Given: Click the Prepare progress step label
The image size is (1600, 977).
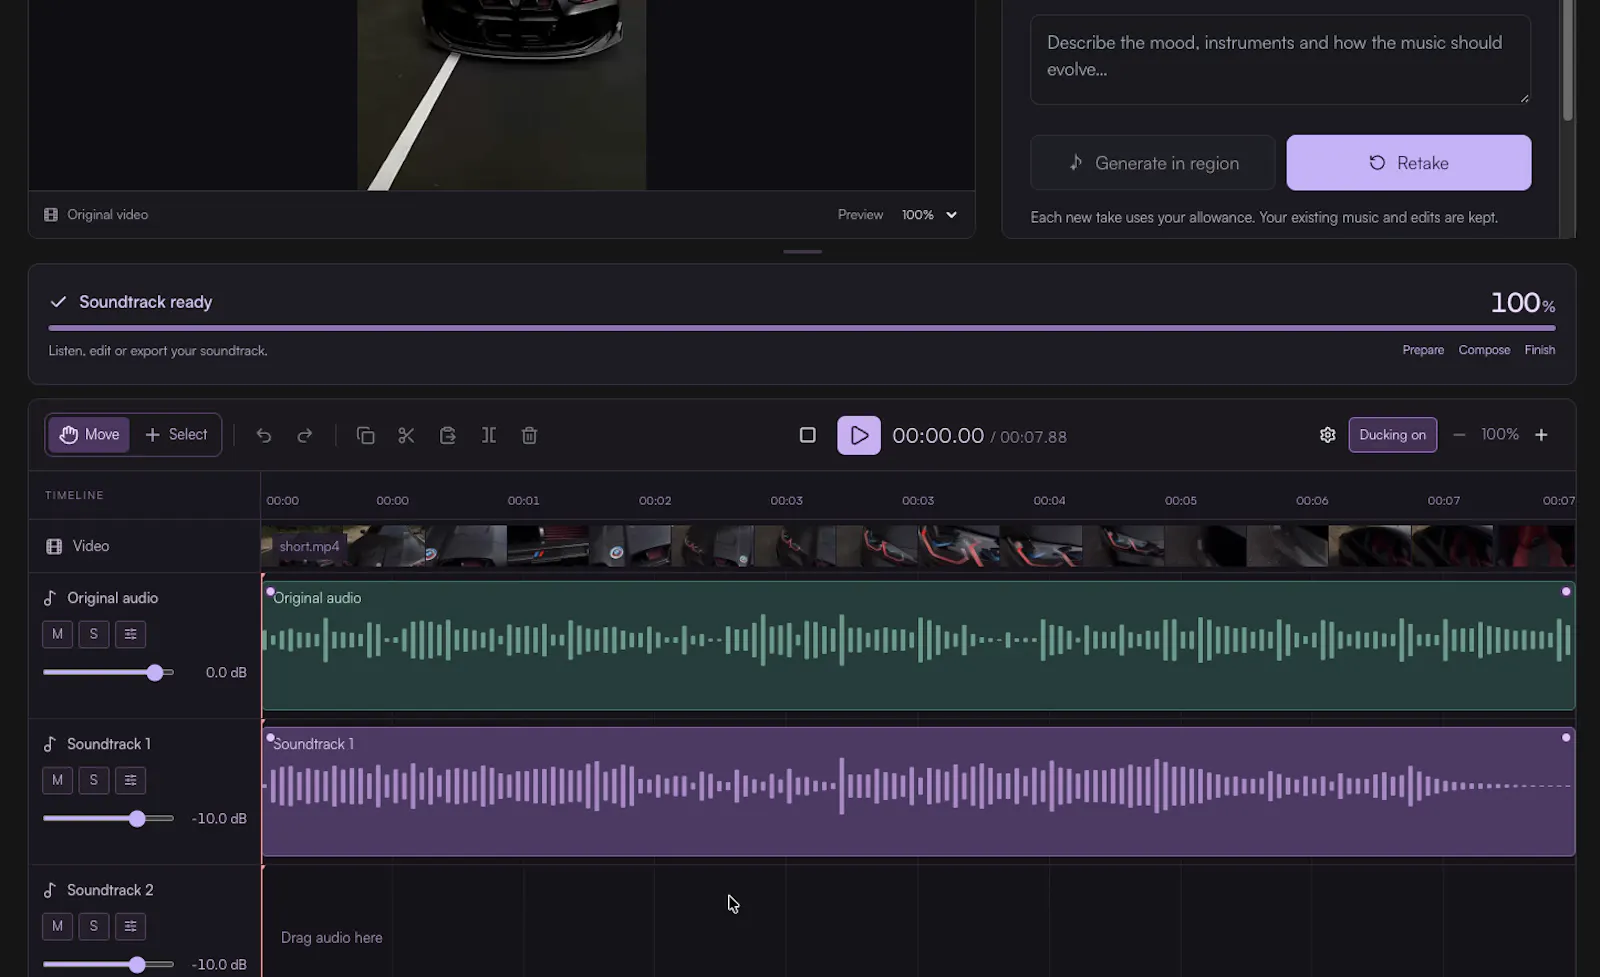Looking at the screenshot, I should click(x=1423, y=350).
